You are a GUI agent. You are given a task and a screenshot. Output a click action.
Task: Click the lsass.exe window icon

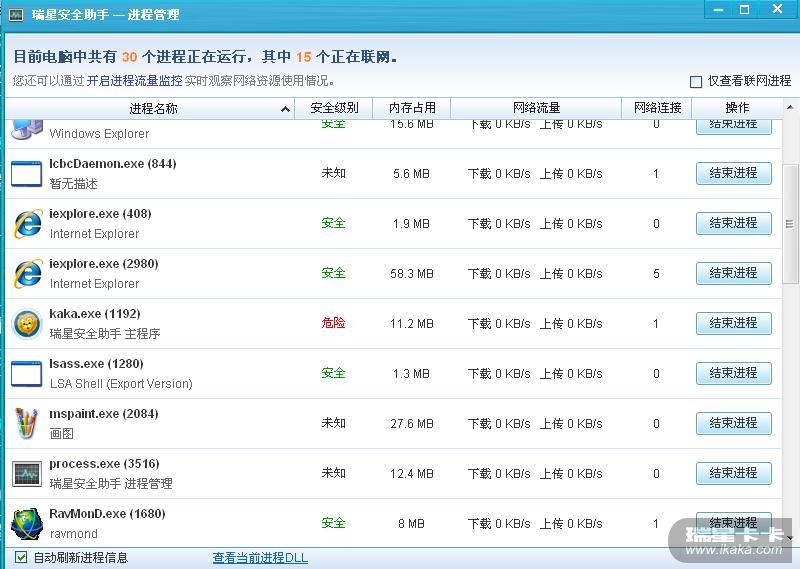pyautogui.click(x=27, y=374)
